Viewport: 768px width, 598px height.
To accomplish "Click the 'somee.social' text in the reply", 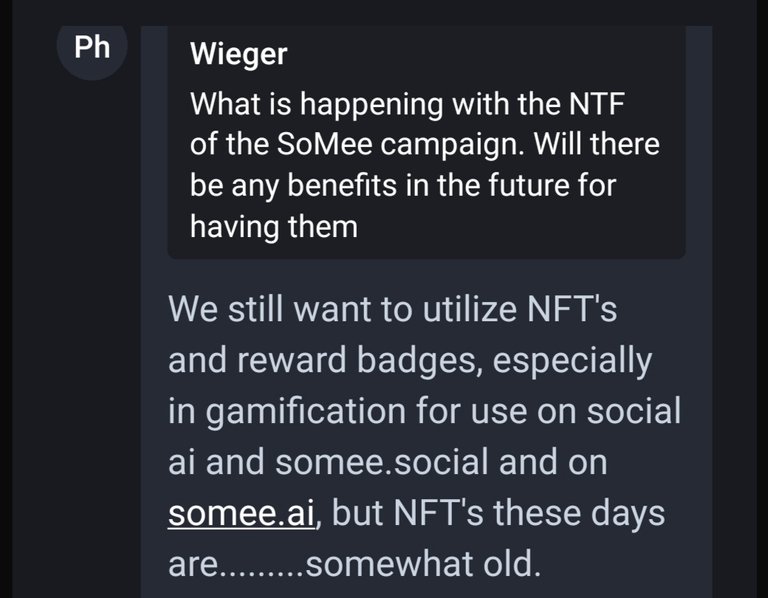I will coord(382,462).
